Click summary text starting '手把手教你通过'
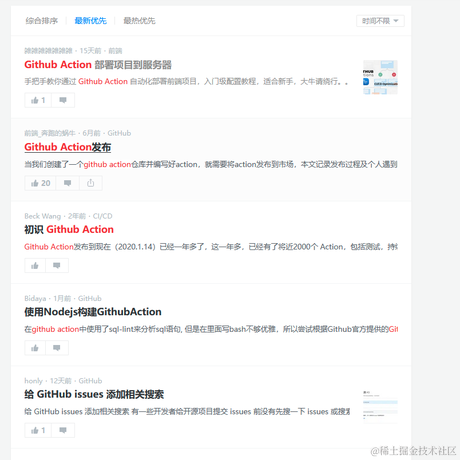 click(x=186, y=81)
